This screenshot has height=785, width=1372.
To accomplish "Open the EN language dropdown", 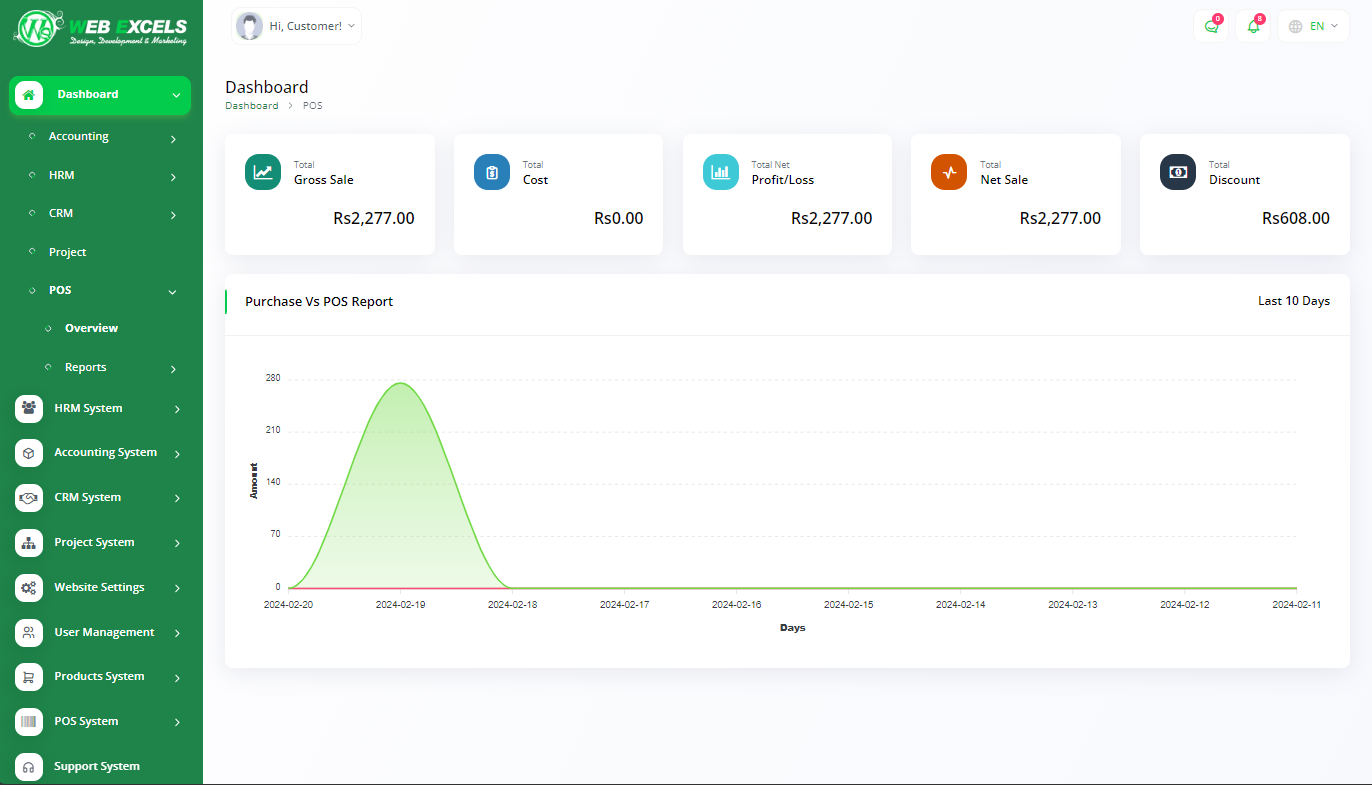I will click(x=1313, y=26).
